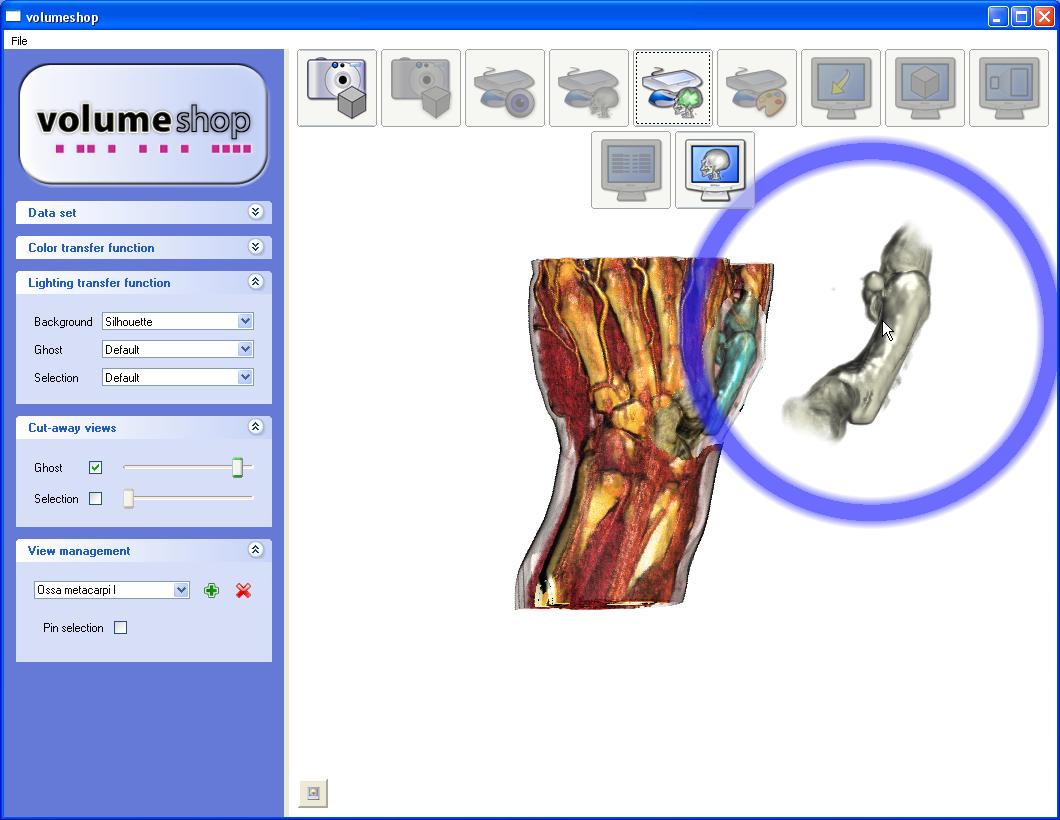
Task: Click the monitor with skull icon
Action: click(x=715, y=170)
